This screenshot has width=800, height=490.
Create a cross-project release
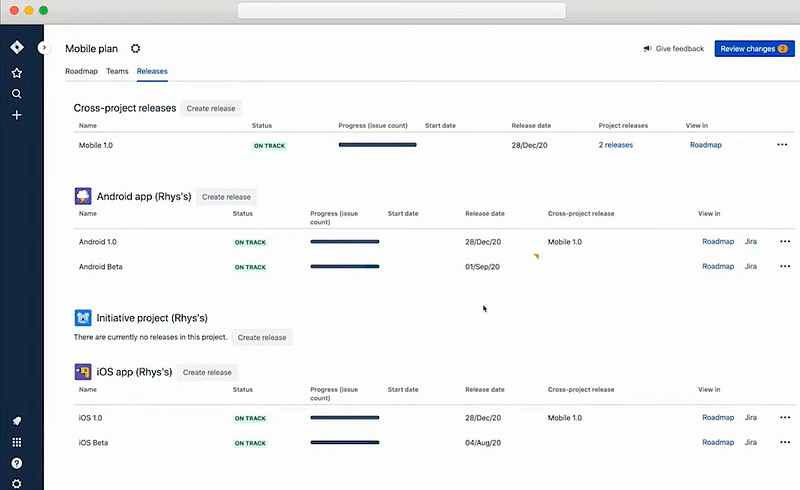click(x=211, y=108)
